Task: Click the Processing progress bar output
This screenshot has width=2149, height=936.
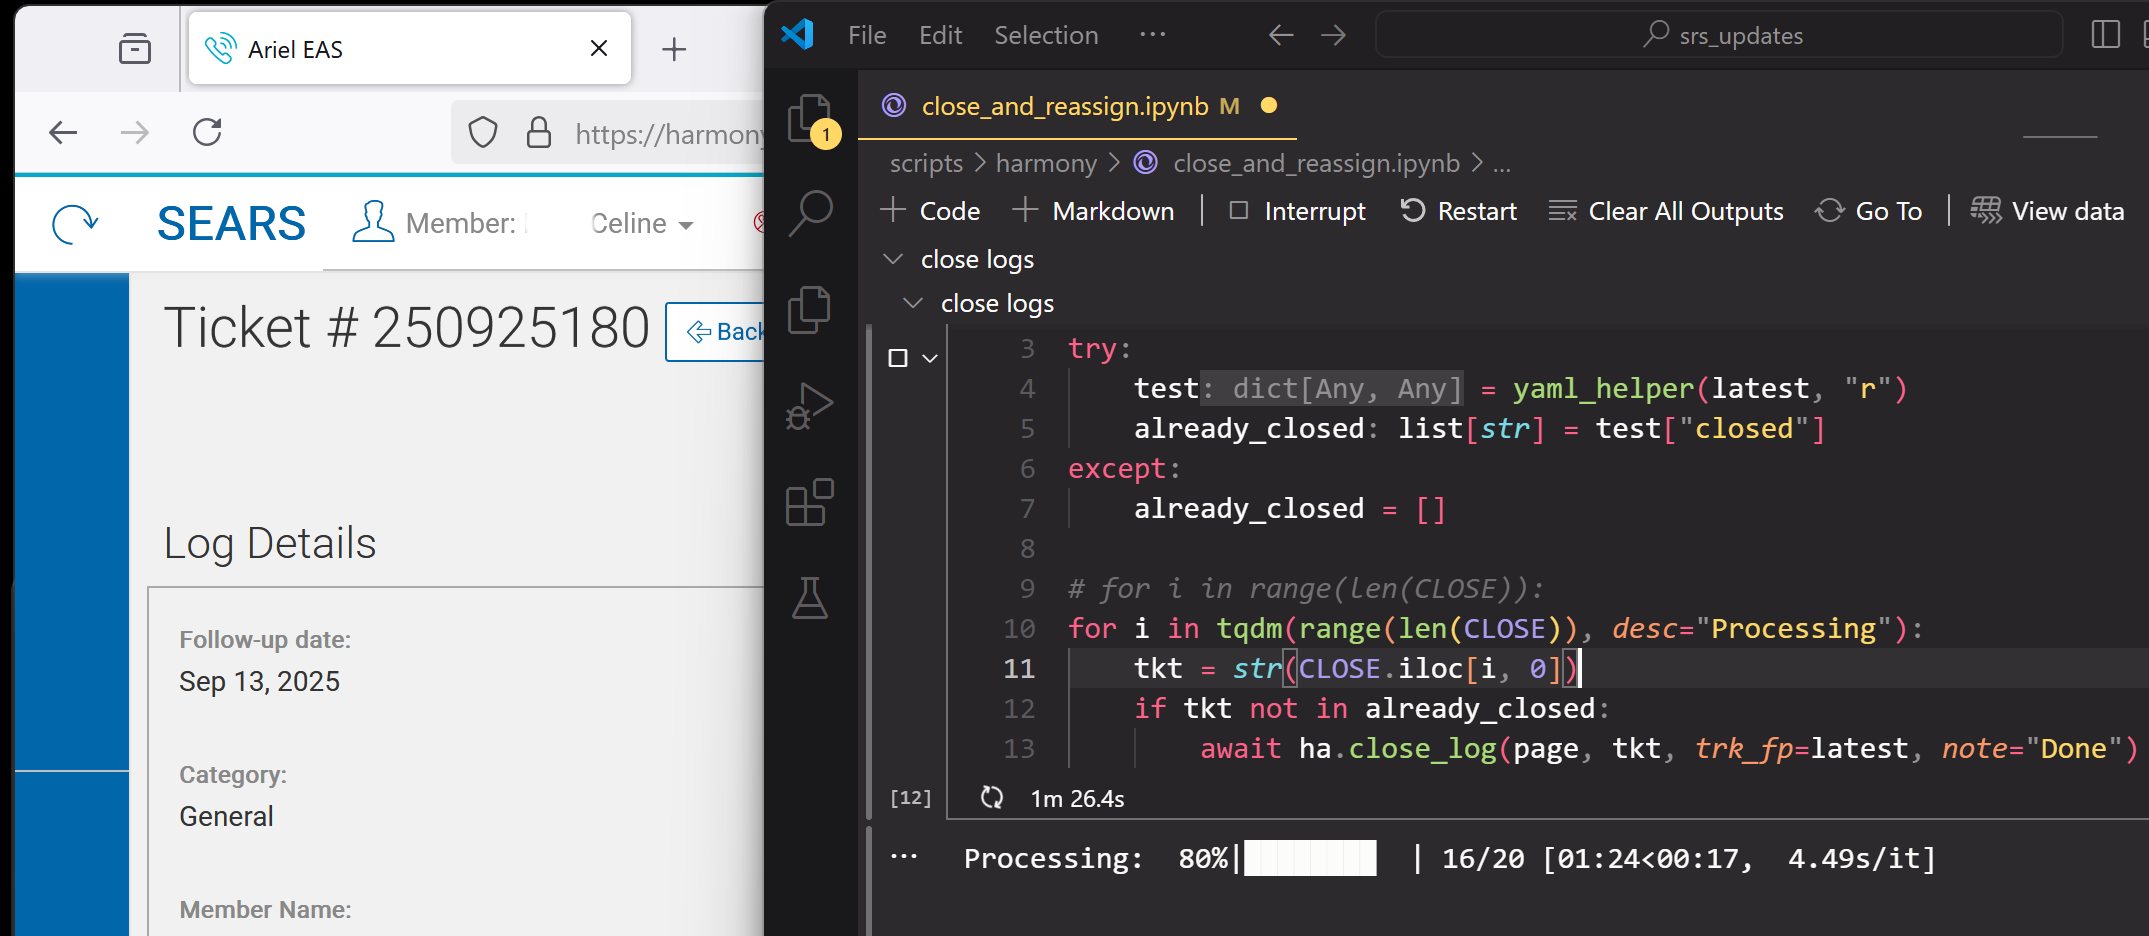Action: pos(1310,858)
